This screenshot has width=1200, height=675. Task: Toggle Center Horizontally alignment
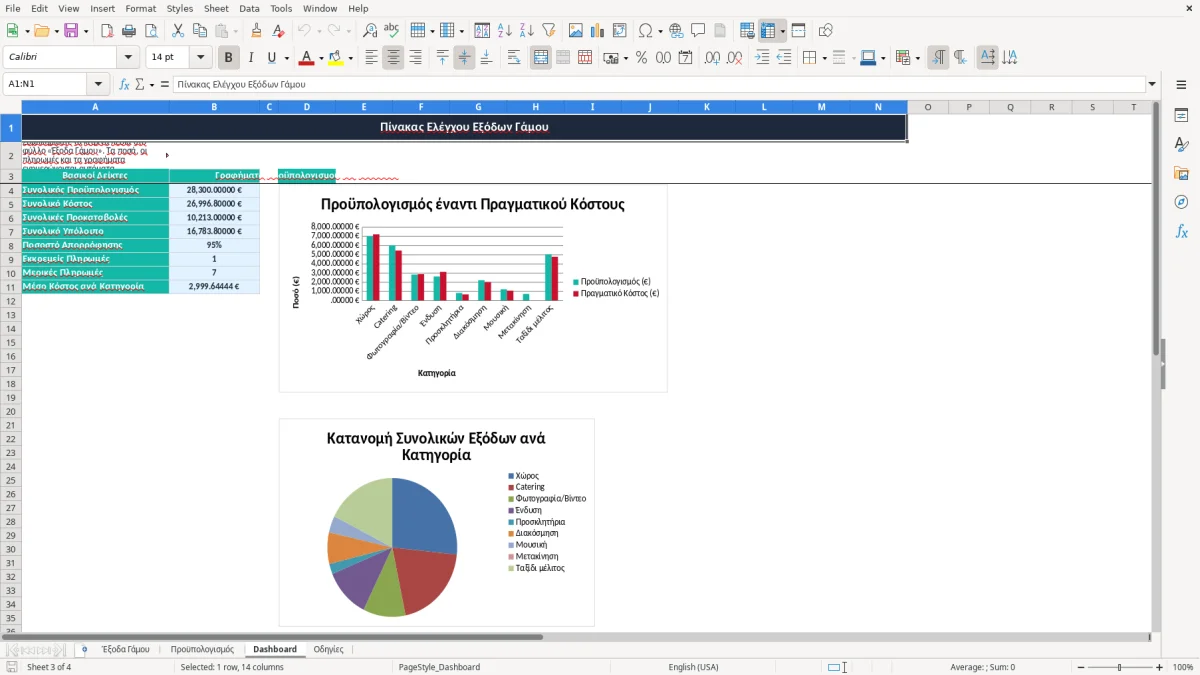393,58
